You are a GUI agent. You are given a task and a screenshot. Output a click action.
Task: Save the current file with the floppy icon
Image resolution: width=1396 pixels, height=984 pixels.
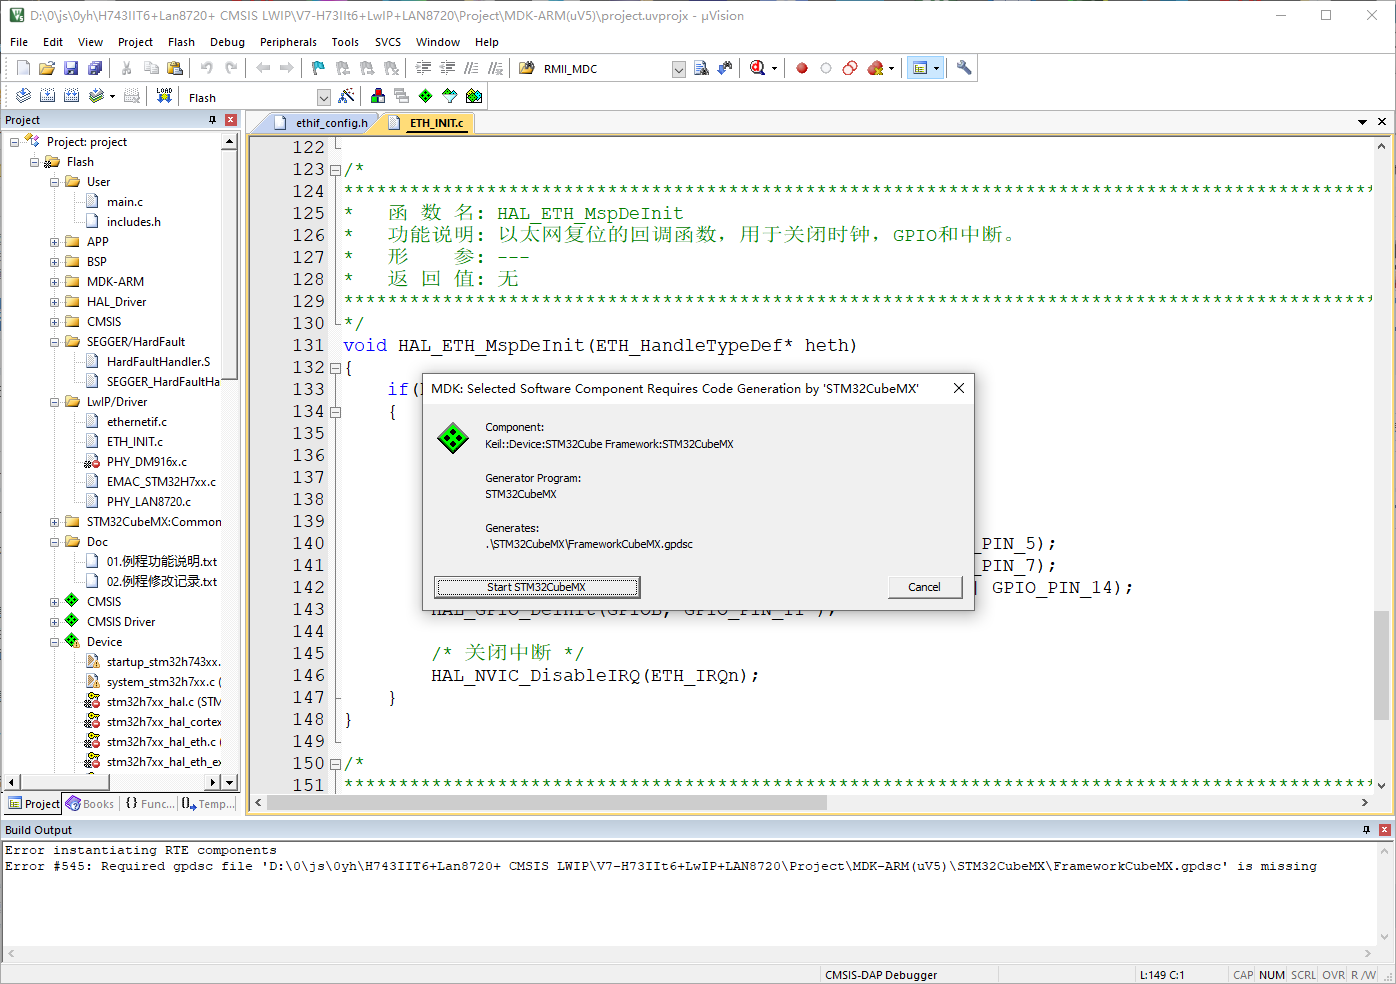click(x=71, y=68)
